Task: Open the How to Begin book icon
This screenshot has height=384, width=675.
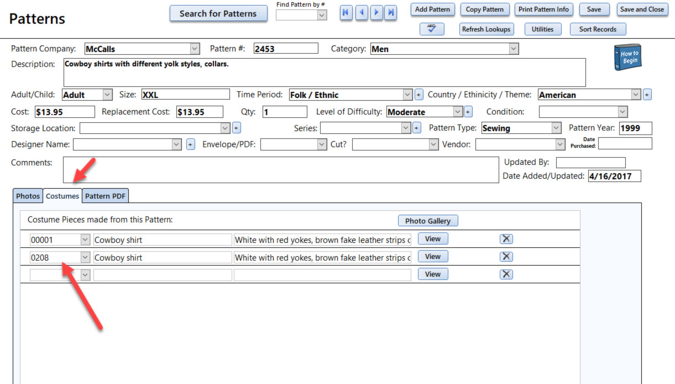Action: click(628, 57)
